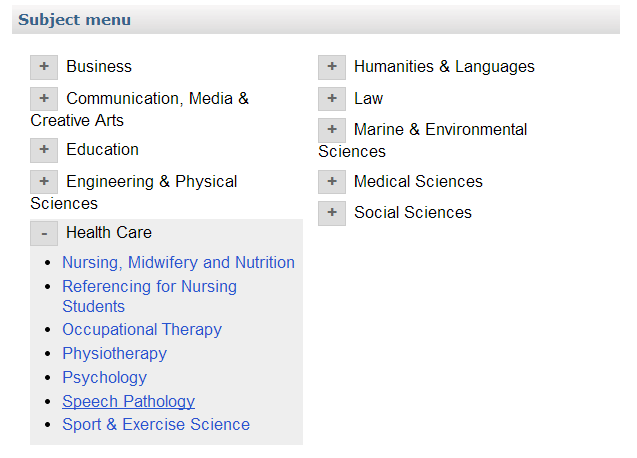This screenshot has height=458, width=637.
Task: Expand the Social Sciences section
Action: pyautogui.click(x=332, y=213)
